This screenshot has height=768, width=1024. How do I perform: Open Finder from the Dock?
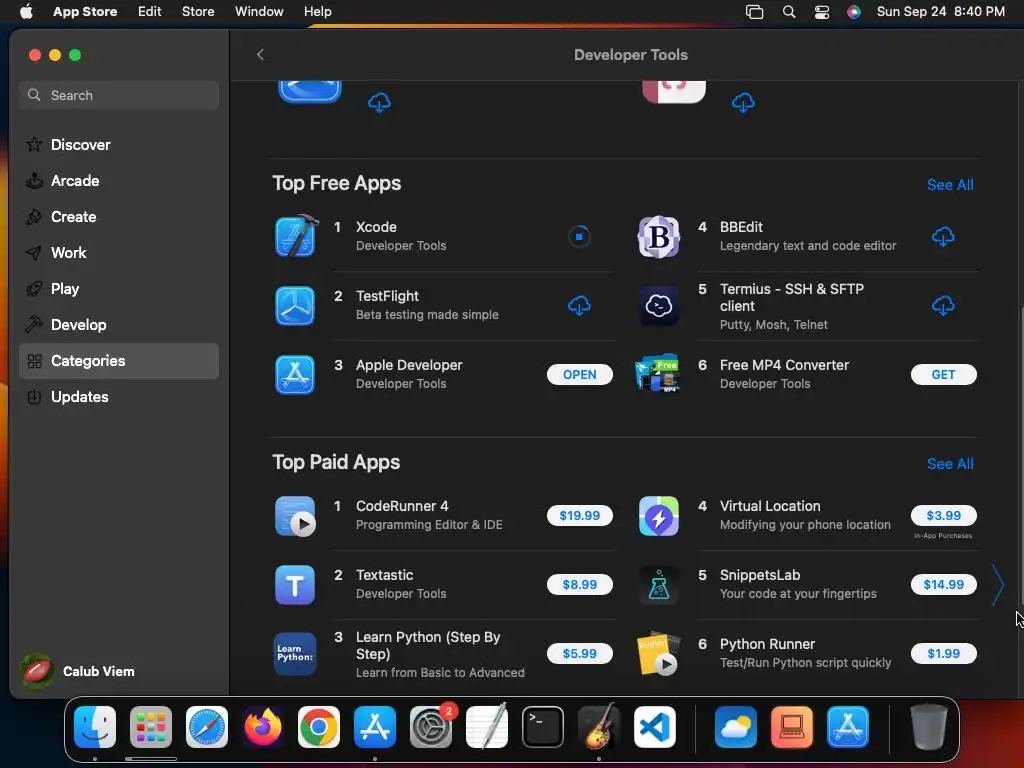tap(95, 727)
